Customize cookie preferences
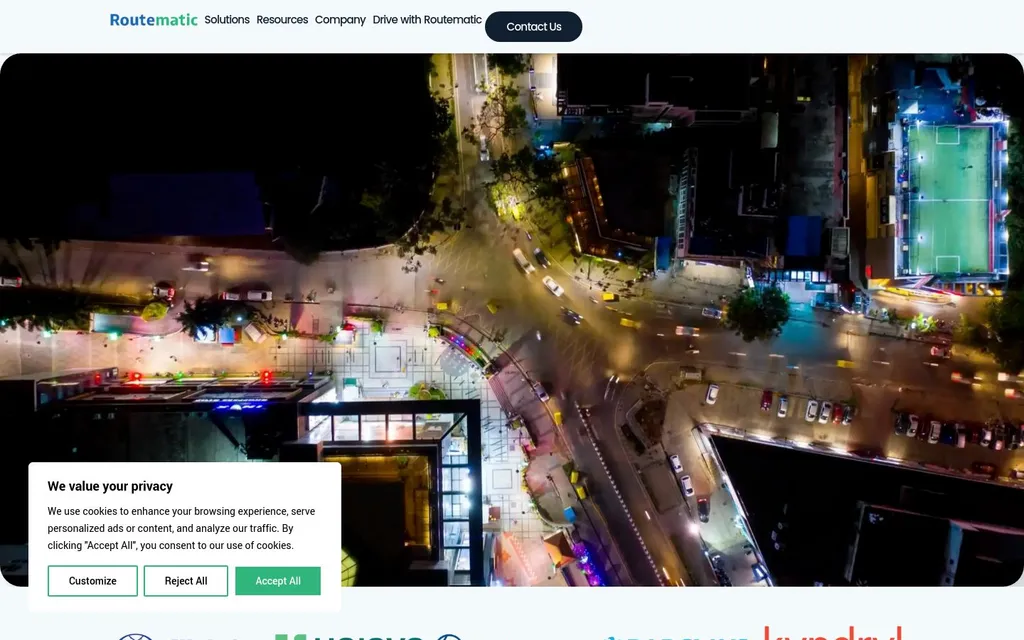The width and height of the screenshot is (1024, 640). (x=92, y=581)
